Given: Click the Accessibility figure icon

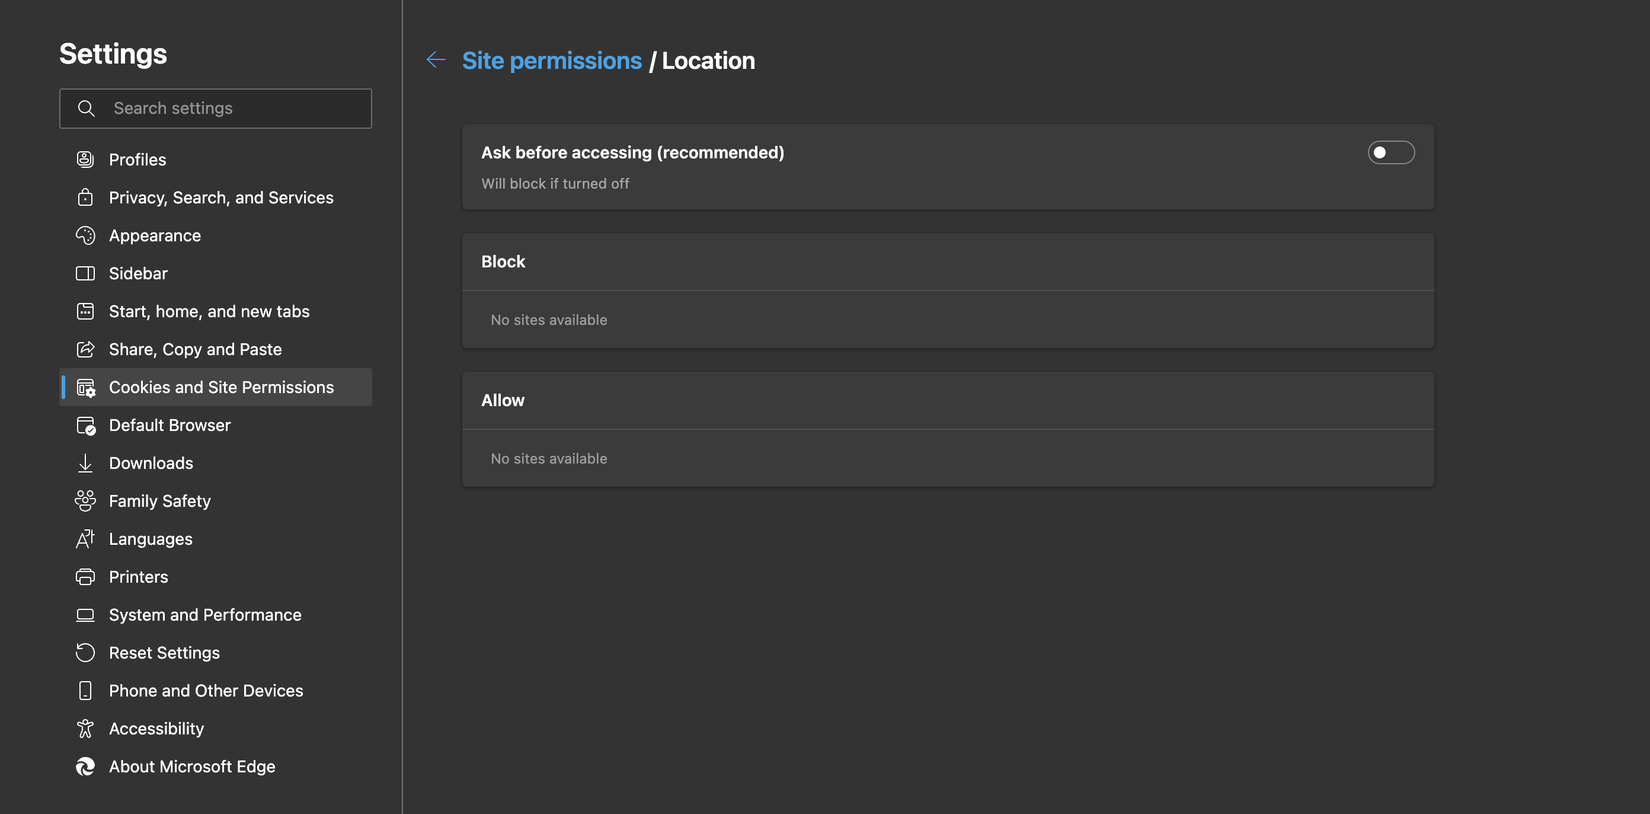Looking at the screenshot, I should click(x=85, y=729).
